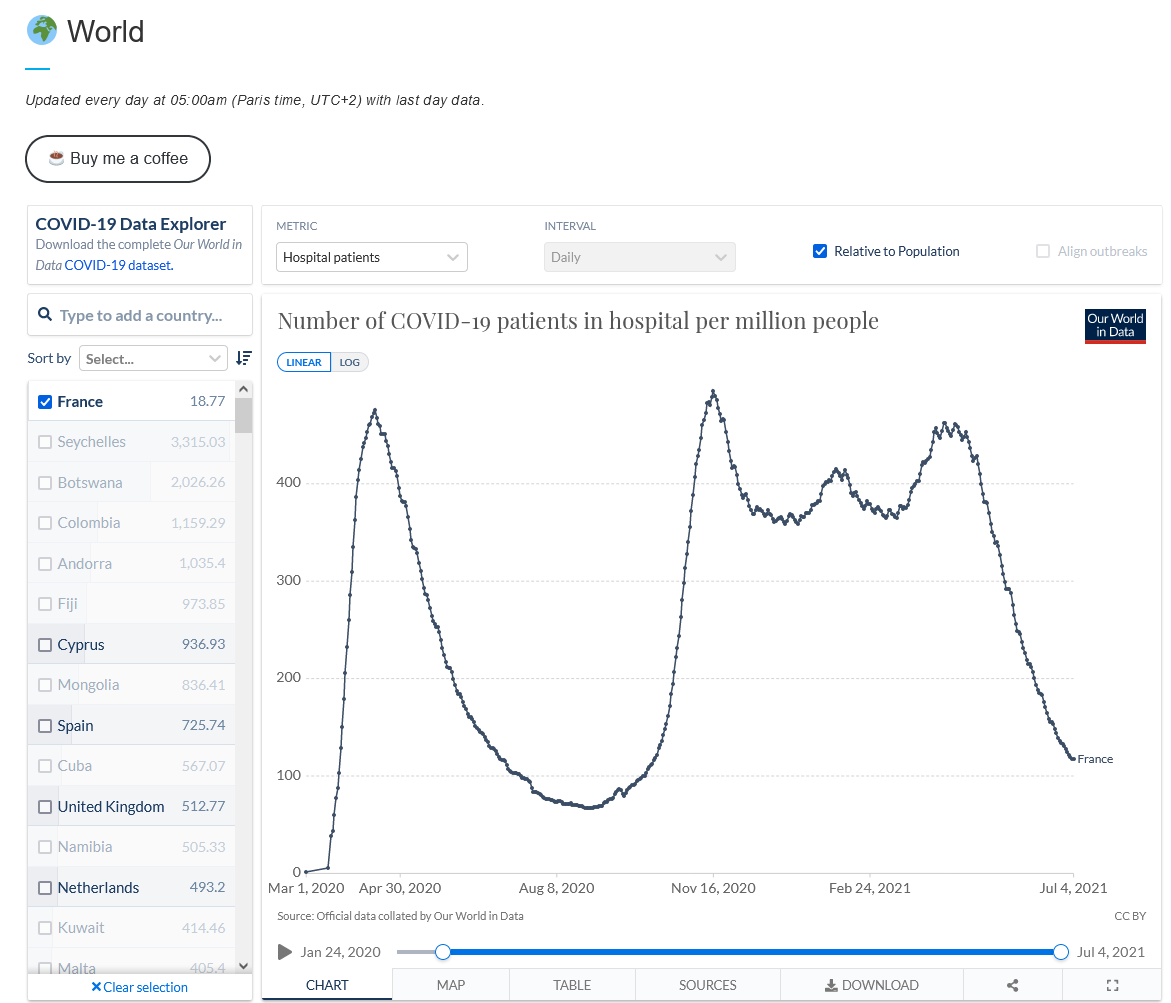Click the Buy me a coffee button

[118, 159]
